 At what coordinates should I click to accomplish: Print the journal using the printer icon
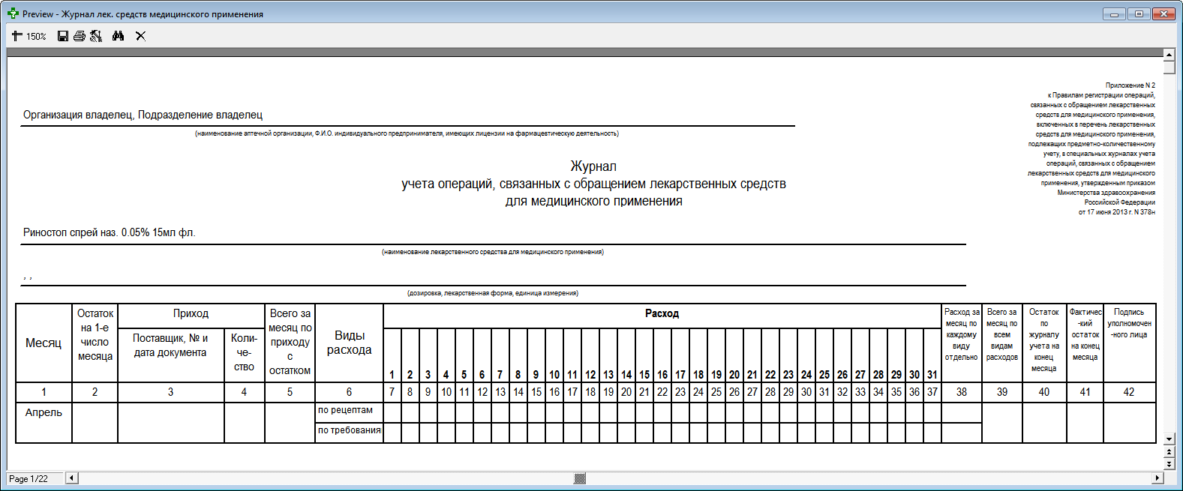coord(79,35)
